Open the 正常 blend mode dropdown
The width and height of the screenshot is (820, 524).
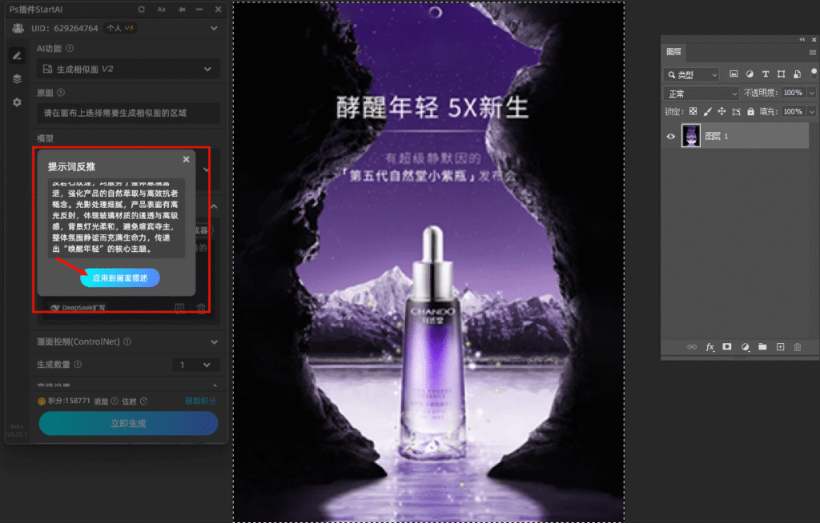coord(701,94)
